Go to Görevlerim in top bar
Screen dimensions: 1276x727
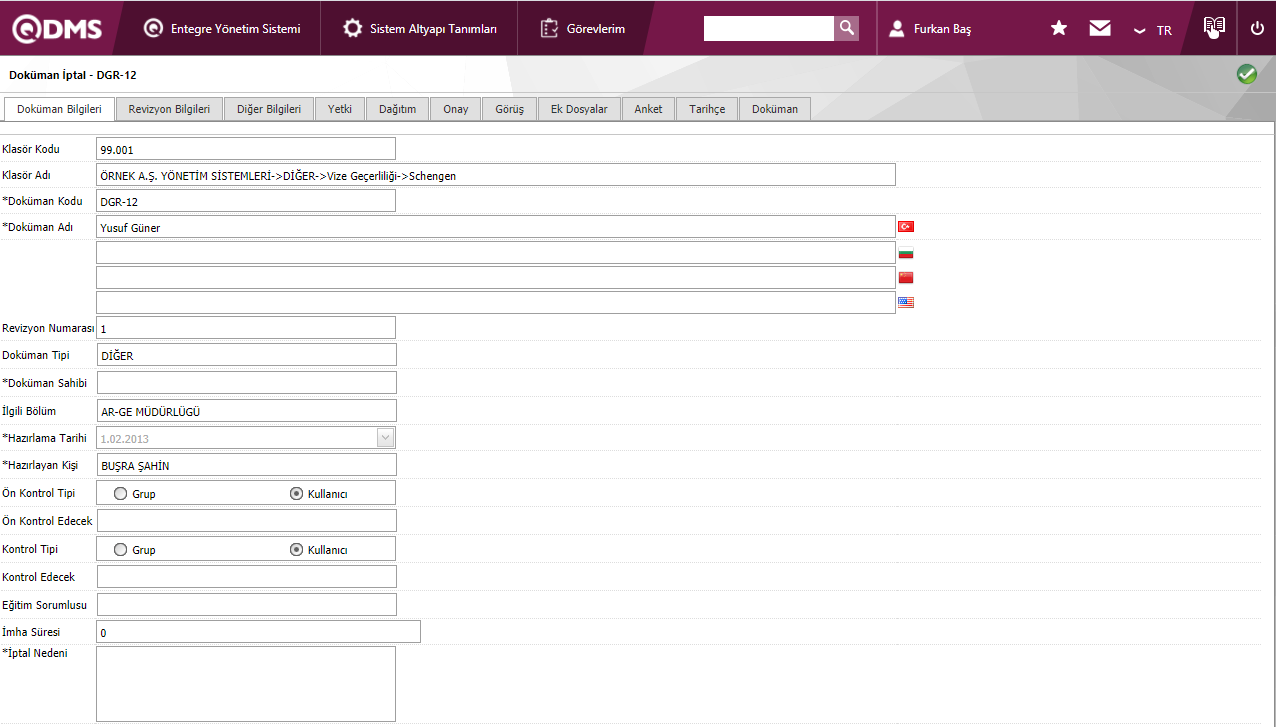(x=583, y=29)
